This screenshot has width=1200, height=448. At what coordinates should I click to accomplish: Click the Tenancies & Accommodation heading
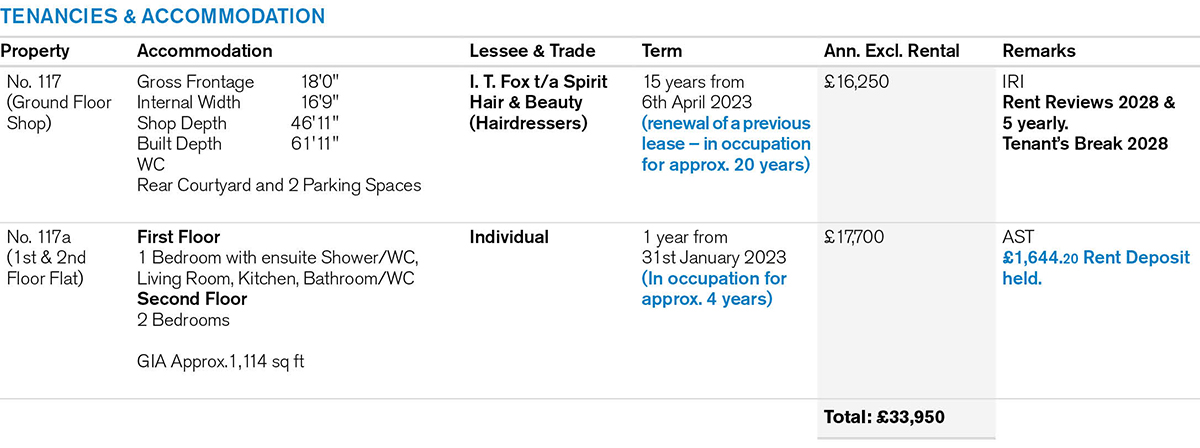(x=162, y=17)
